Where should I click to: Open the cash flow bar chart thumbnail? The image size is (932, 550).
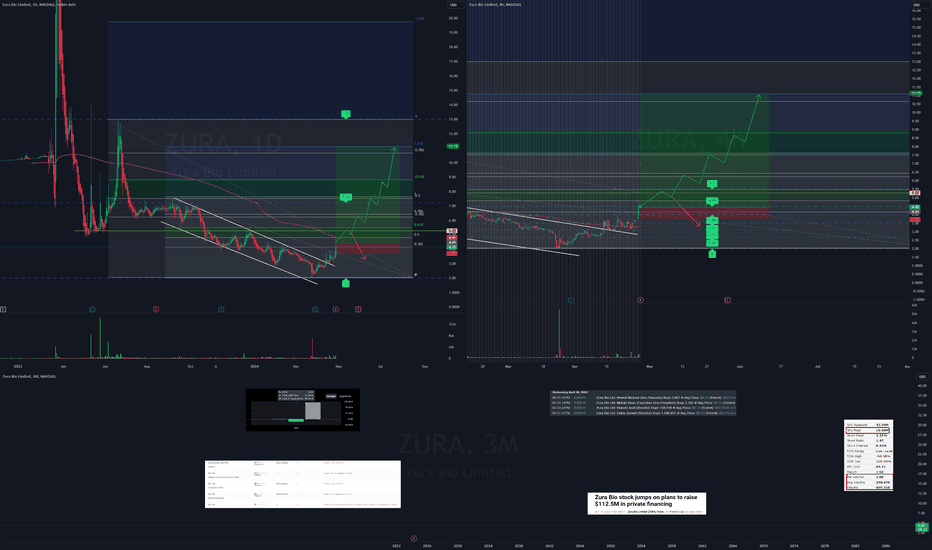303,410
